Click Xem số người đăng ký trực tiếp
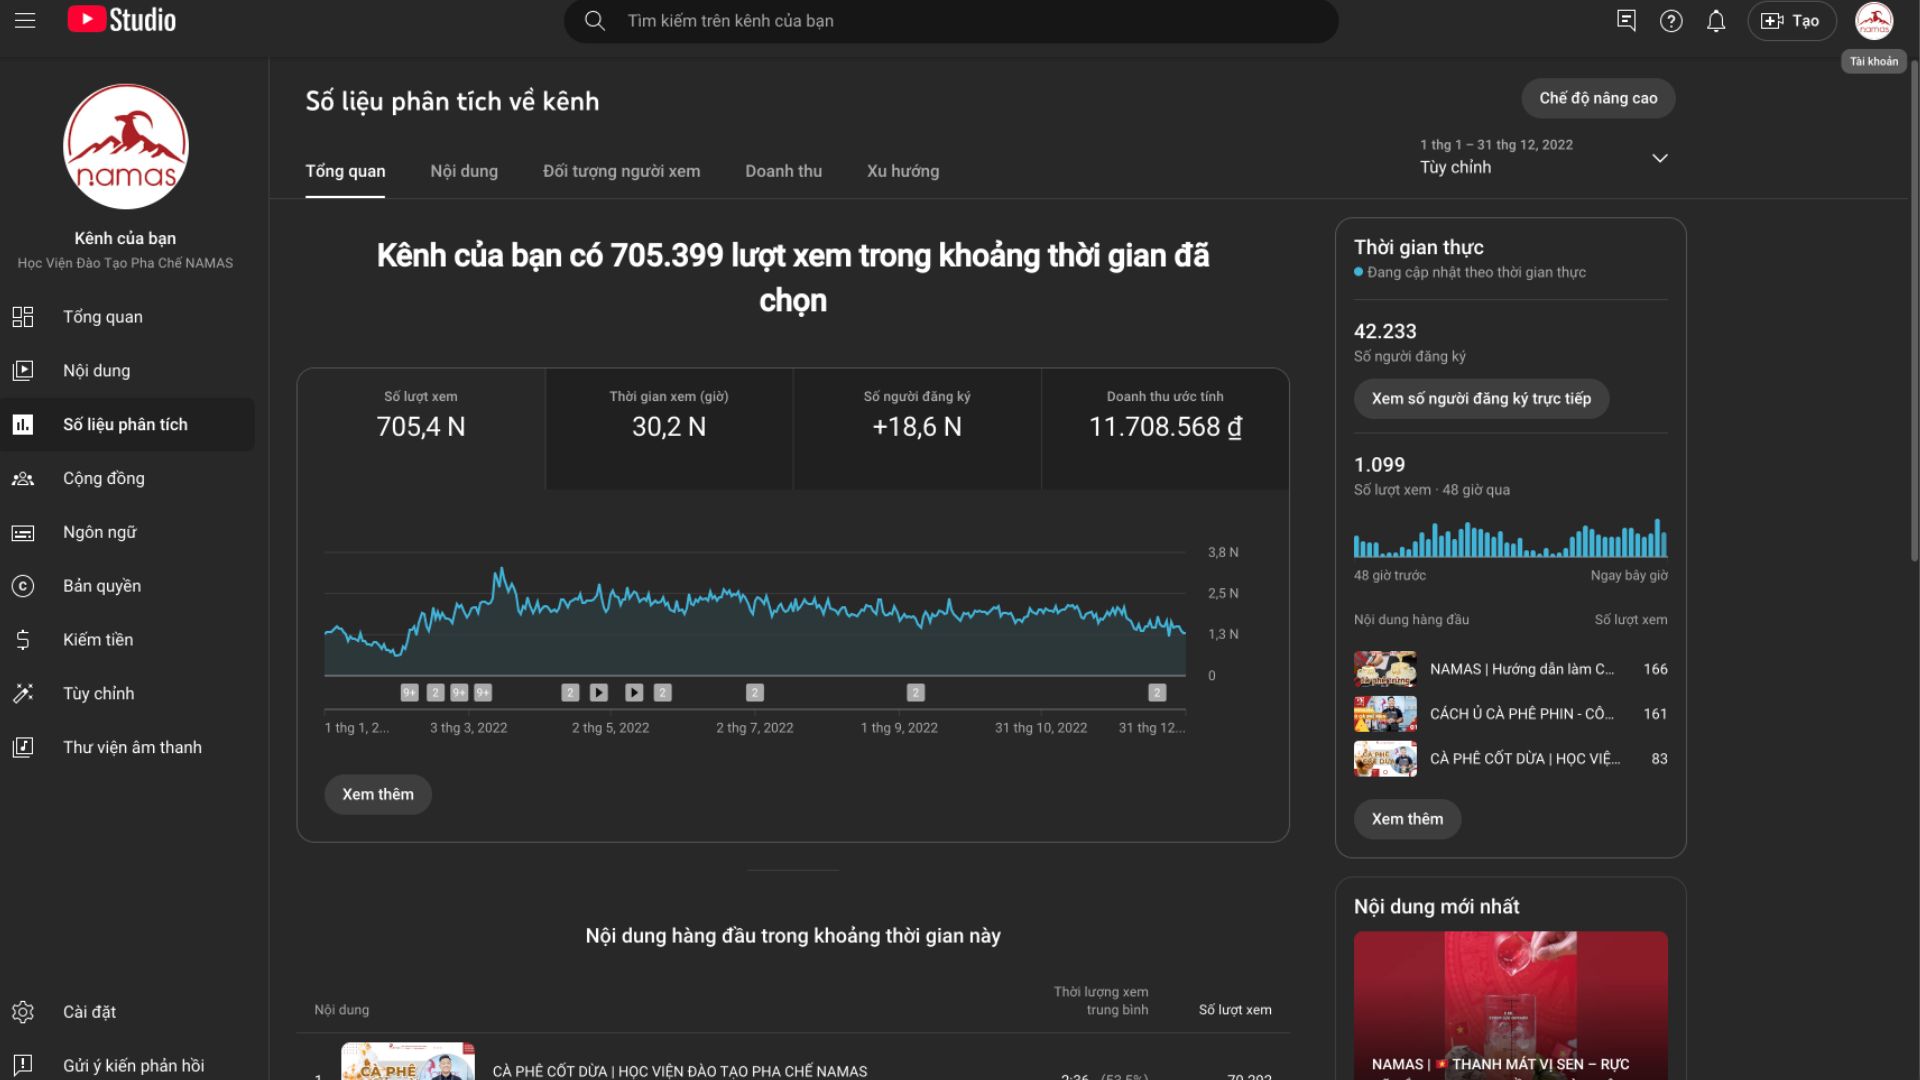 point(1481,399)
